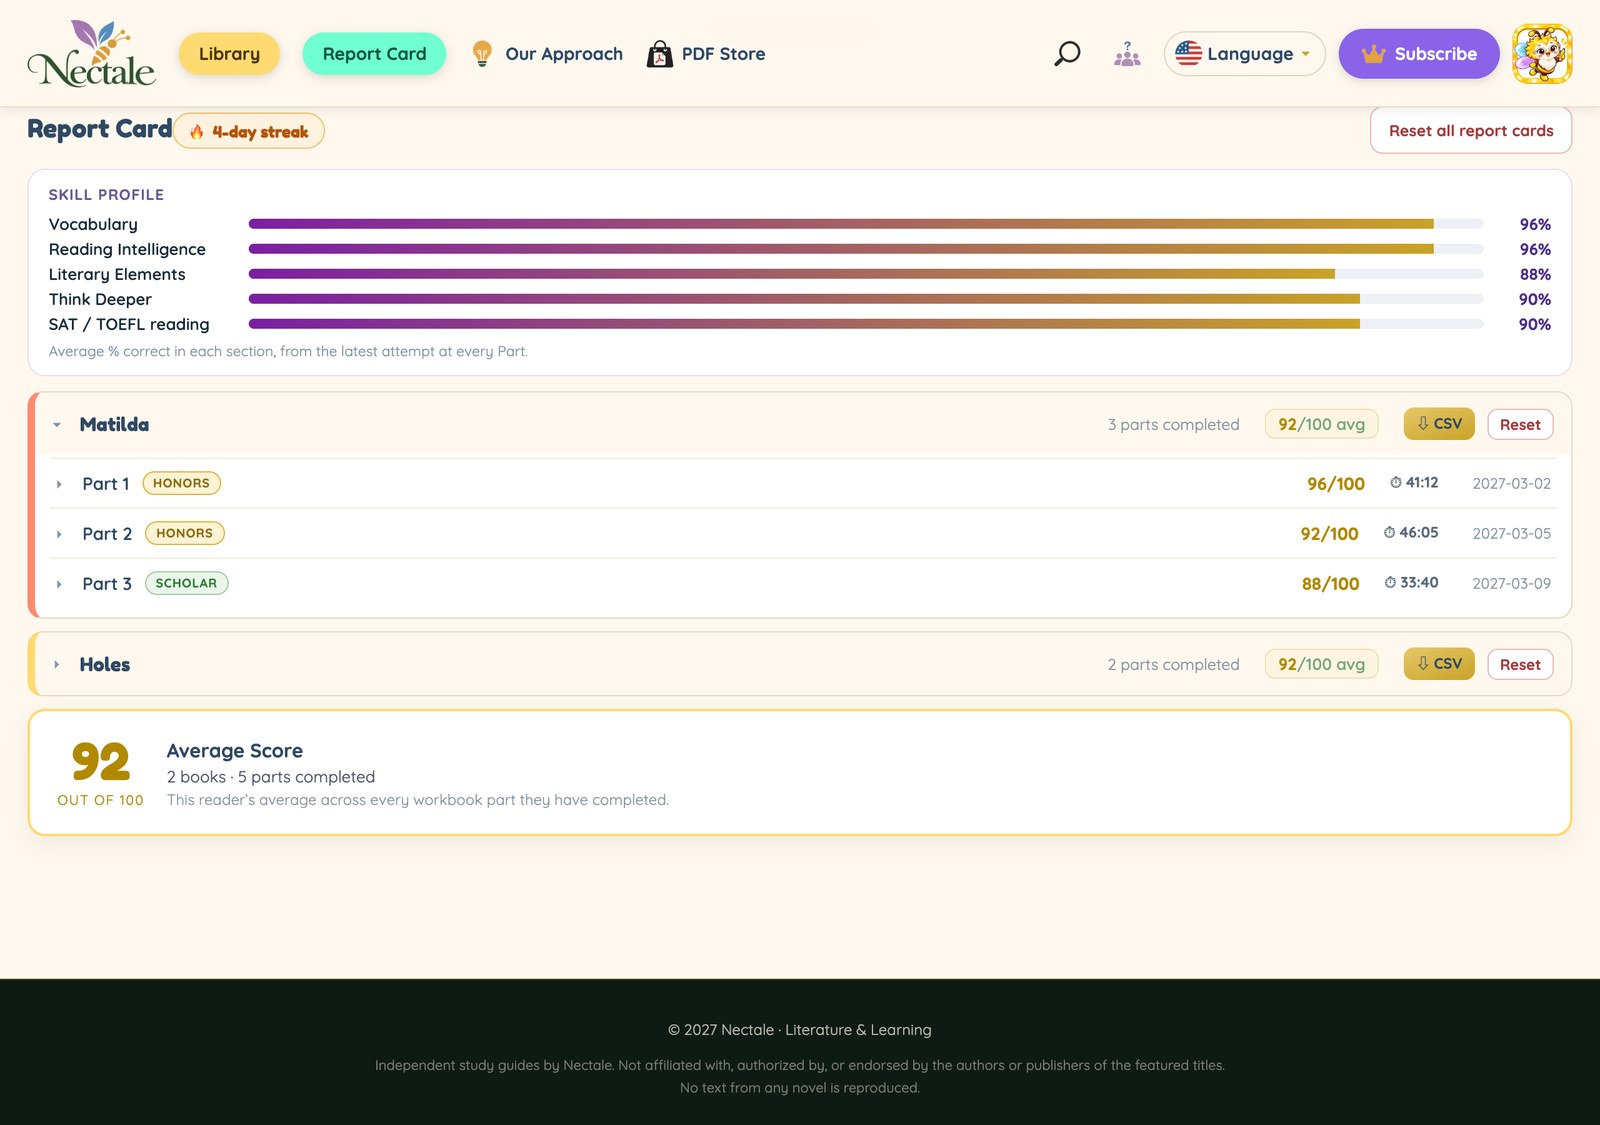Click the clock icon next to 33:40
The height and width of the screenshot is (1125, 1600).
(1390, 582)
